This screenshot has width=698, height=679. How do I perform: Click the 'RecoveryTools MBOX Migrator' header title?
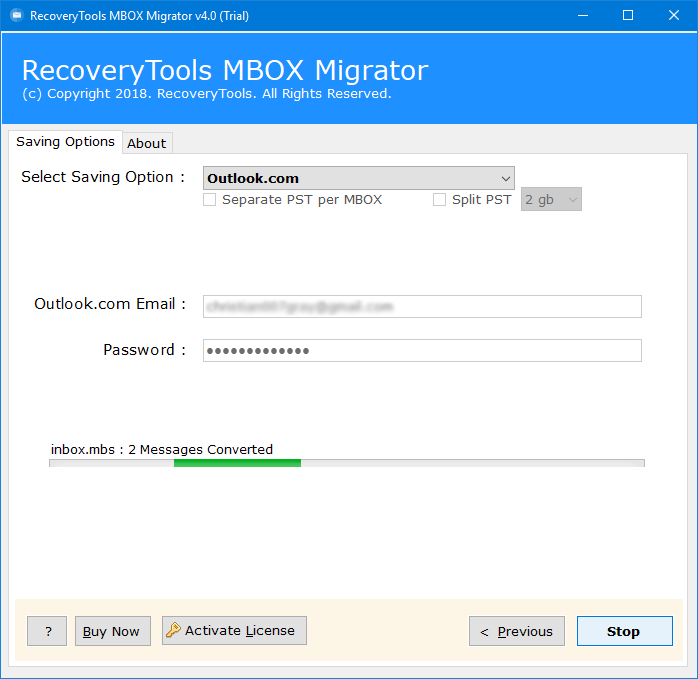(x=225, y=70)
